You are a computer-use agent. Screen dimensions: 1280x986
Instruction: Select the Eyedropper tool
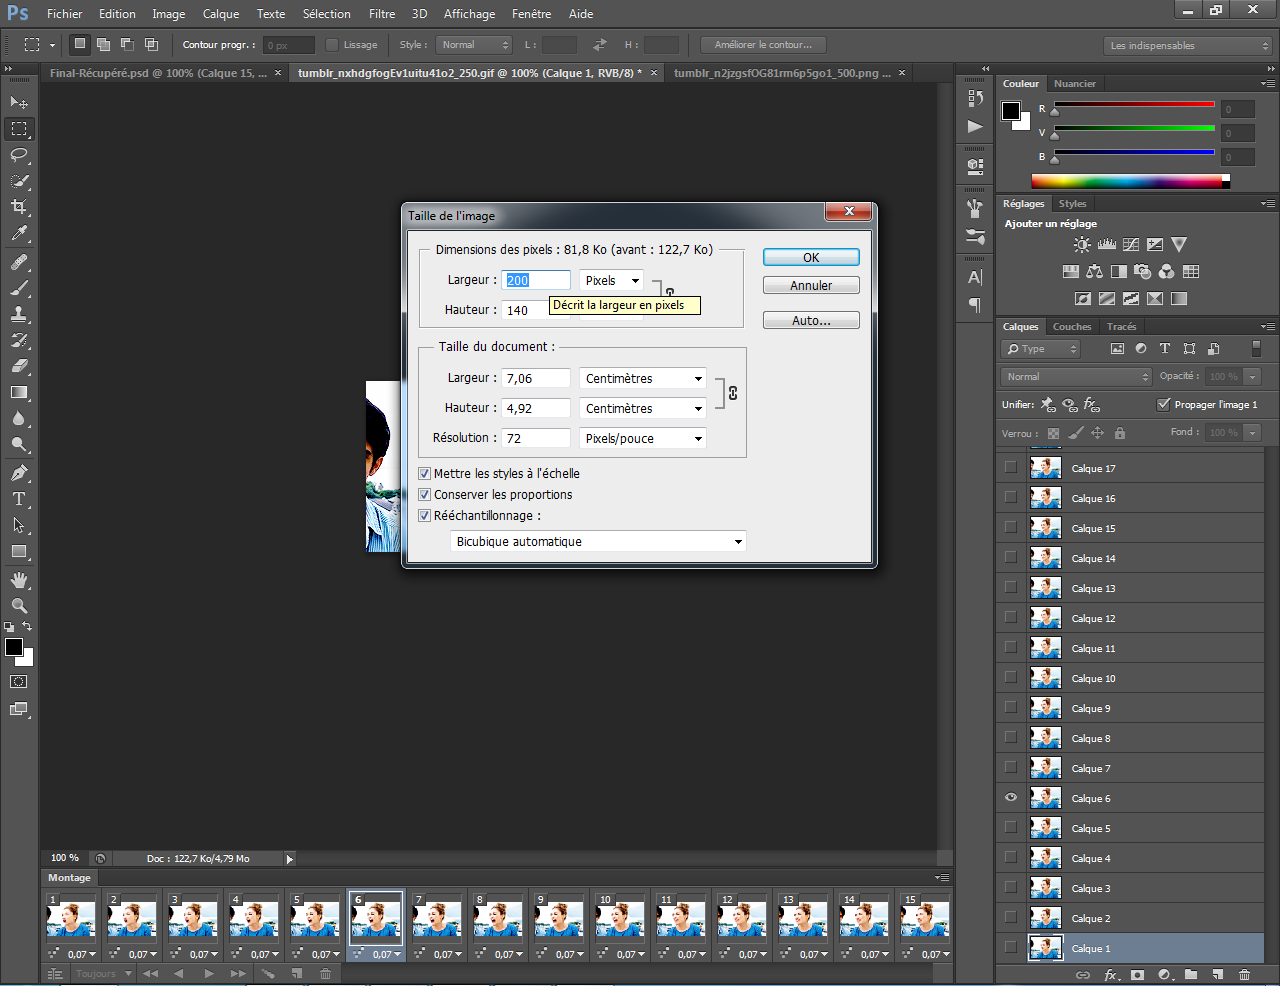coord(19,233)
